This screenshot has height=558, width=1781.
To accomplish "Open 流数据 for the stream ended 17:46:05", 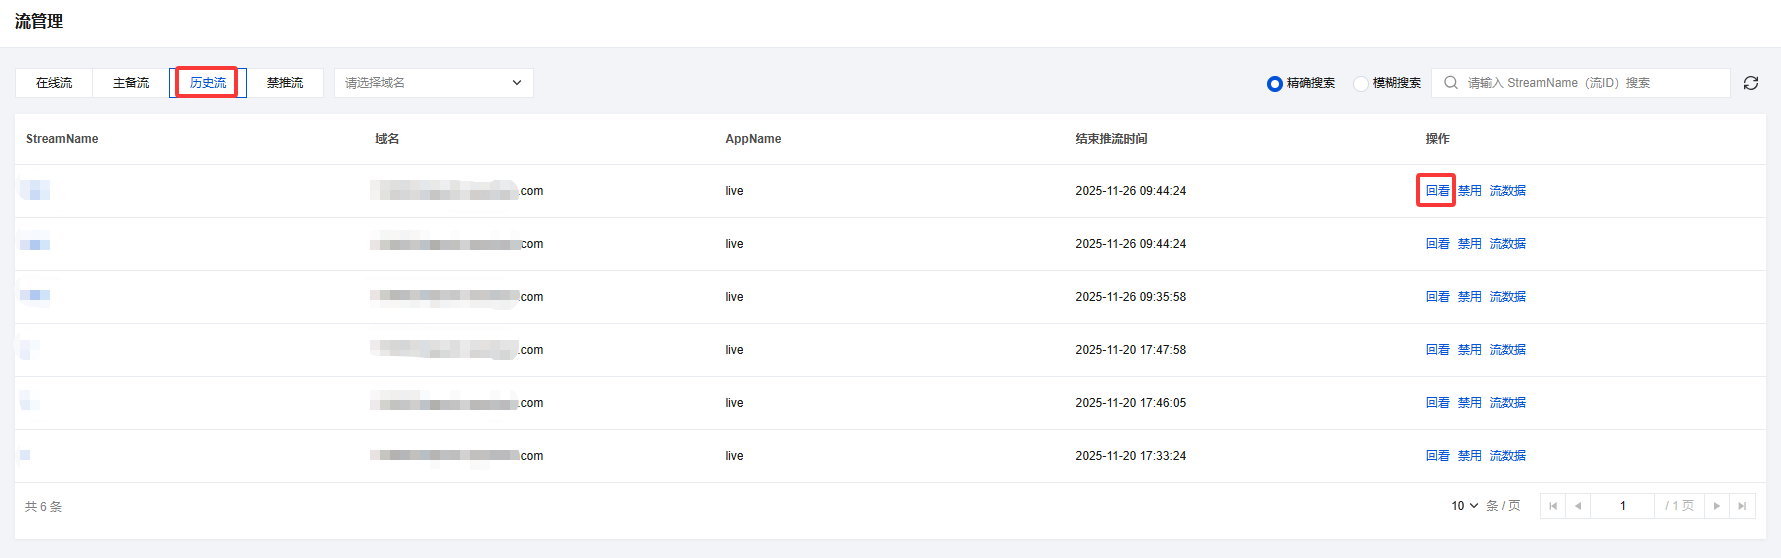I will pos(1507,403).
